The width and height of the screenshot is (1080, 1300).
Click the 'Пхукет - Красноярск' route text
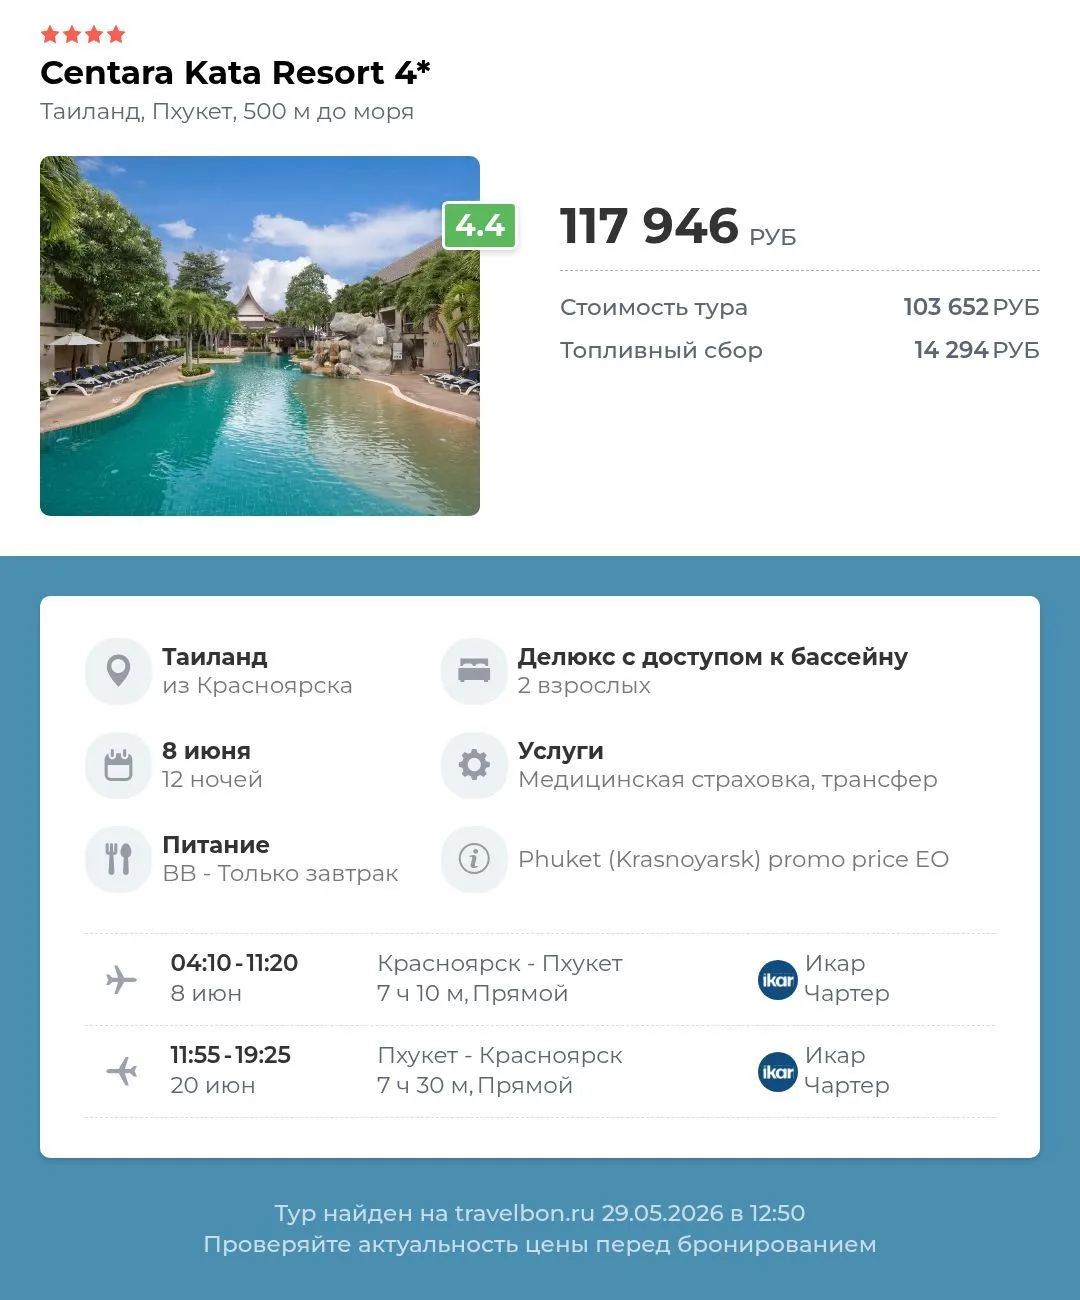500,1056
